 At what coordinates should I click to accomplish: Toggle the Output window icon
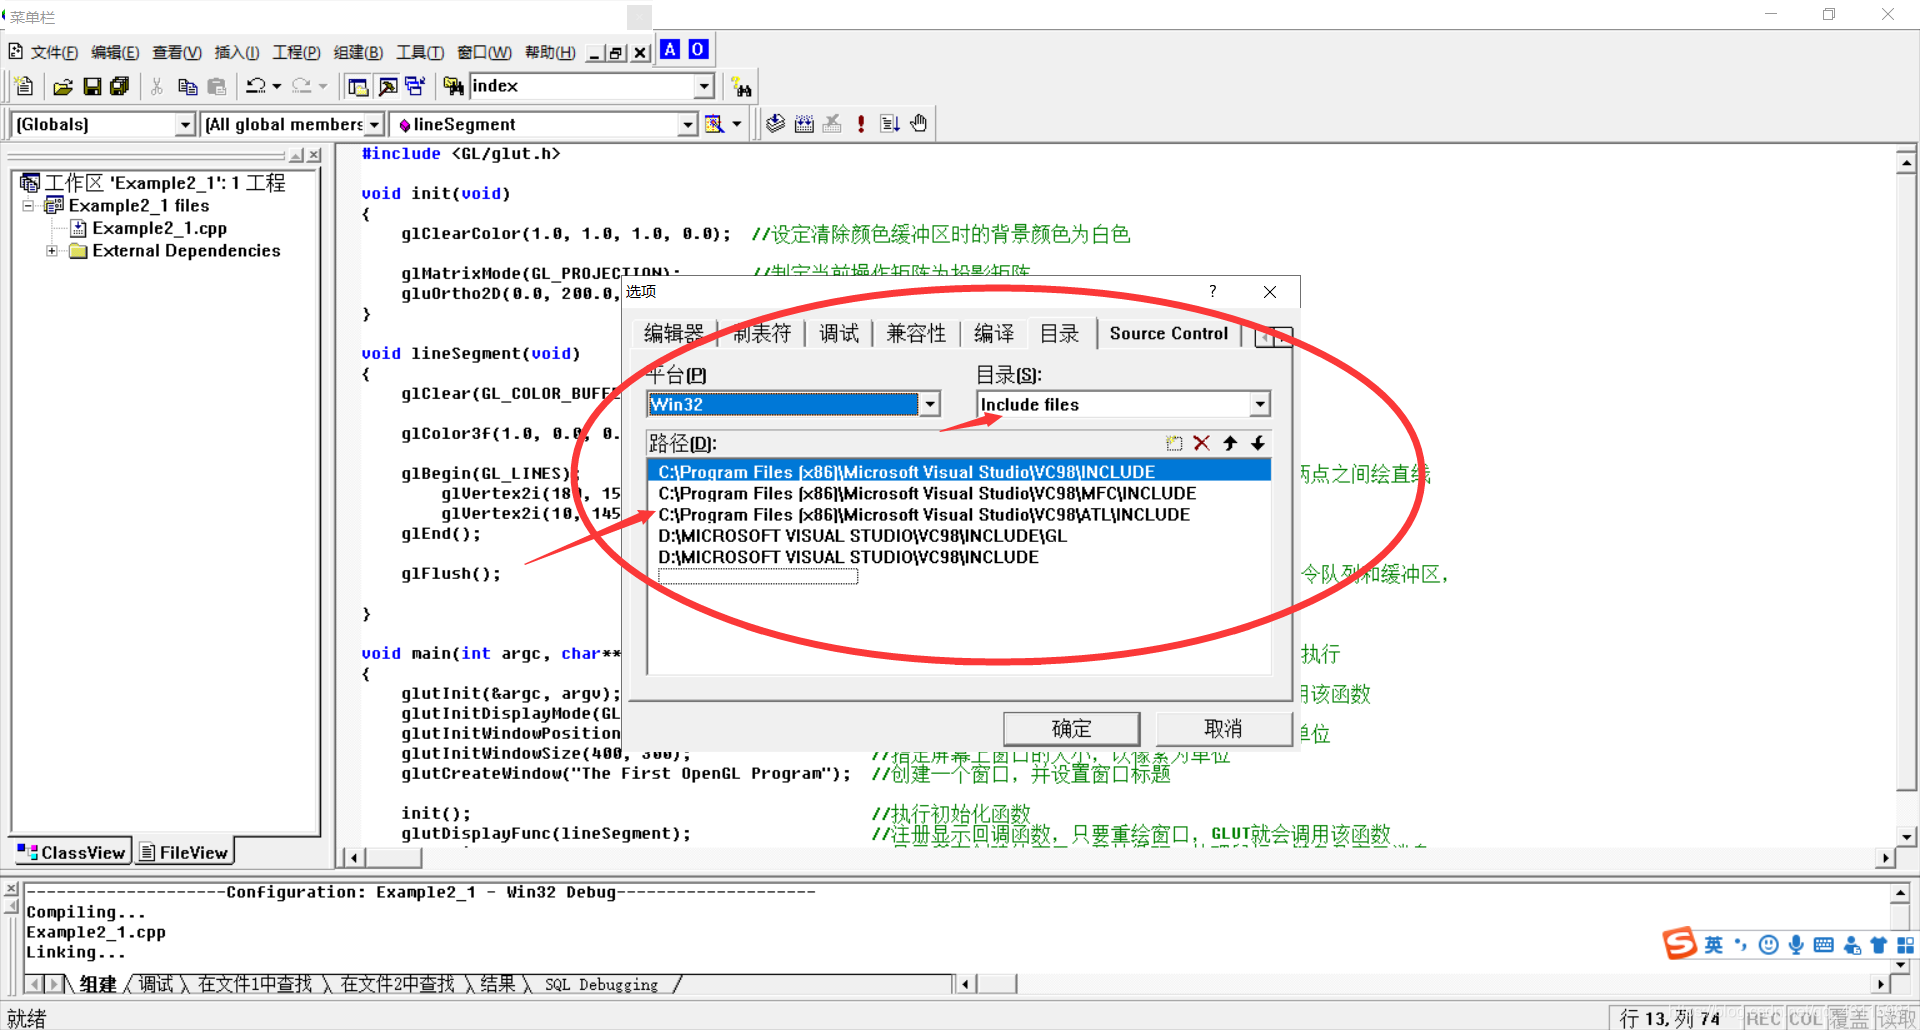[x=388, y=87]
